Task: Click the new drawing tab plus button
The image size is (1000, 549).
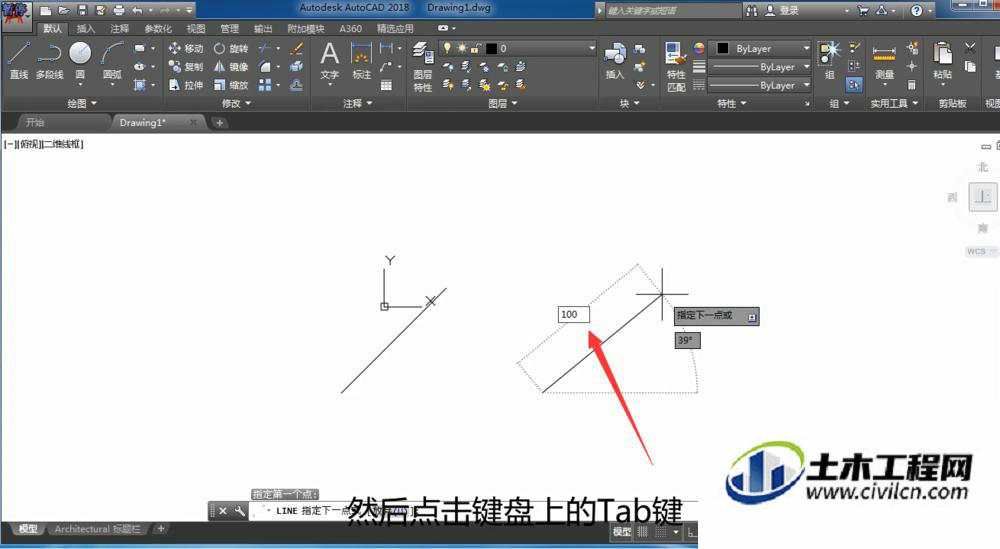Action: pyautogui.click(x=219, y=122)
